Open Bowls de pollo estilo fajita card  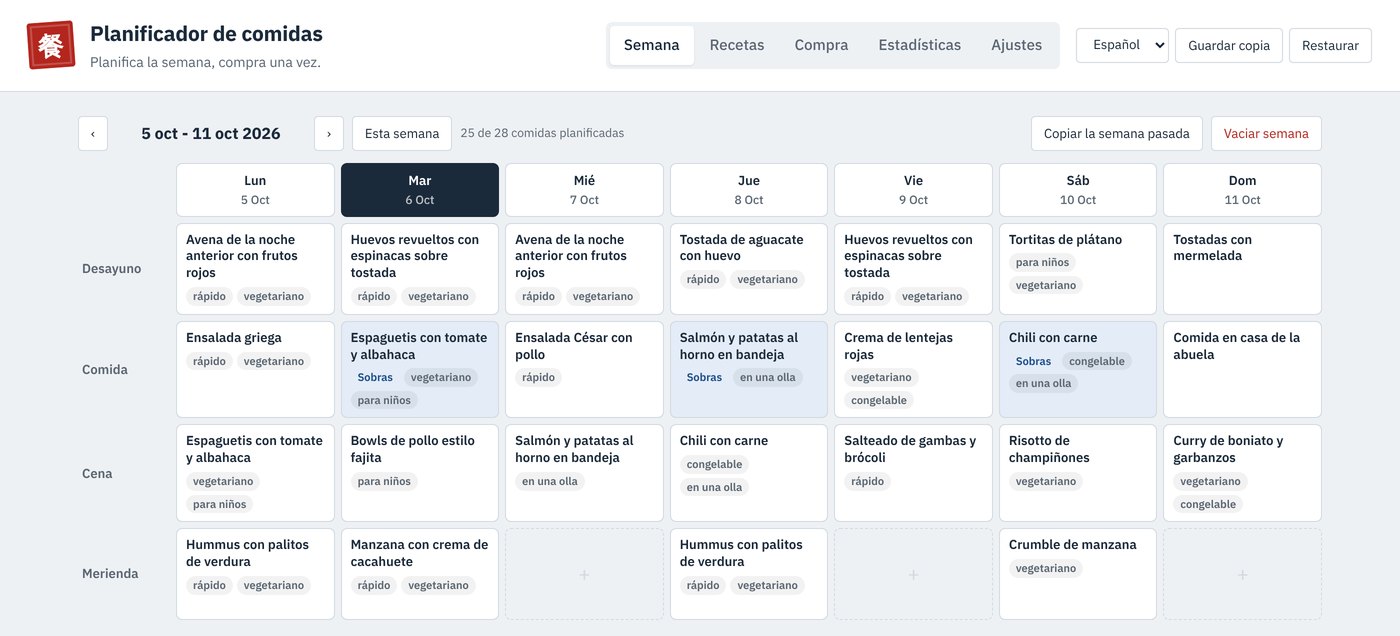pos(420,473)
